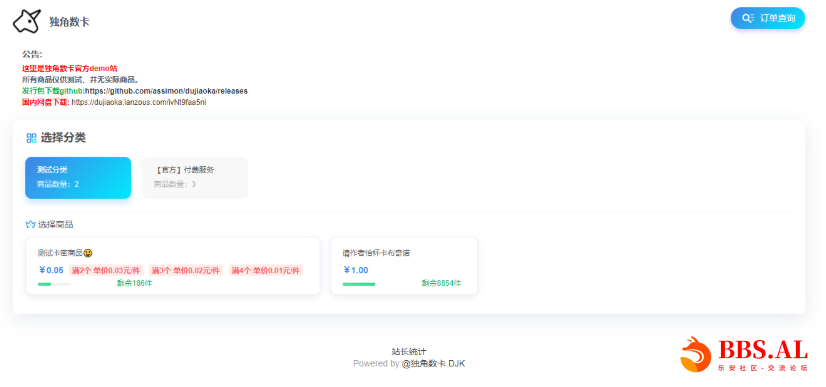This screenshot has width=826, height=387.
Task: Click the 满3个 单价0.02元/件 discount tag
Action: [x=186, y=271]
